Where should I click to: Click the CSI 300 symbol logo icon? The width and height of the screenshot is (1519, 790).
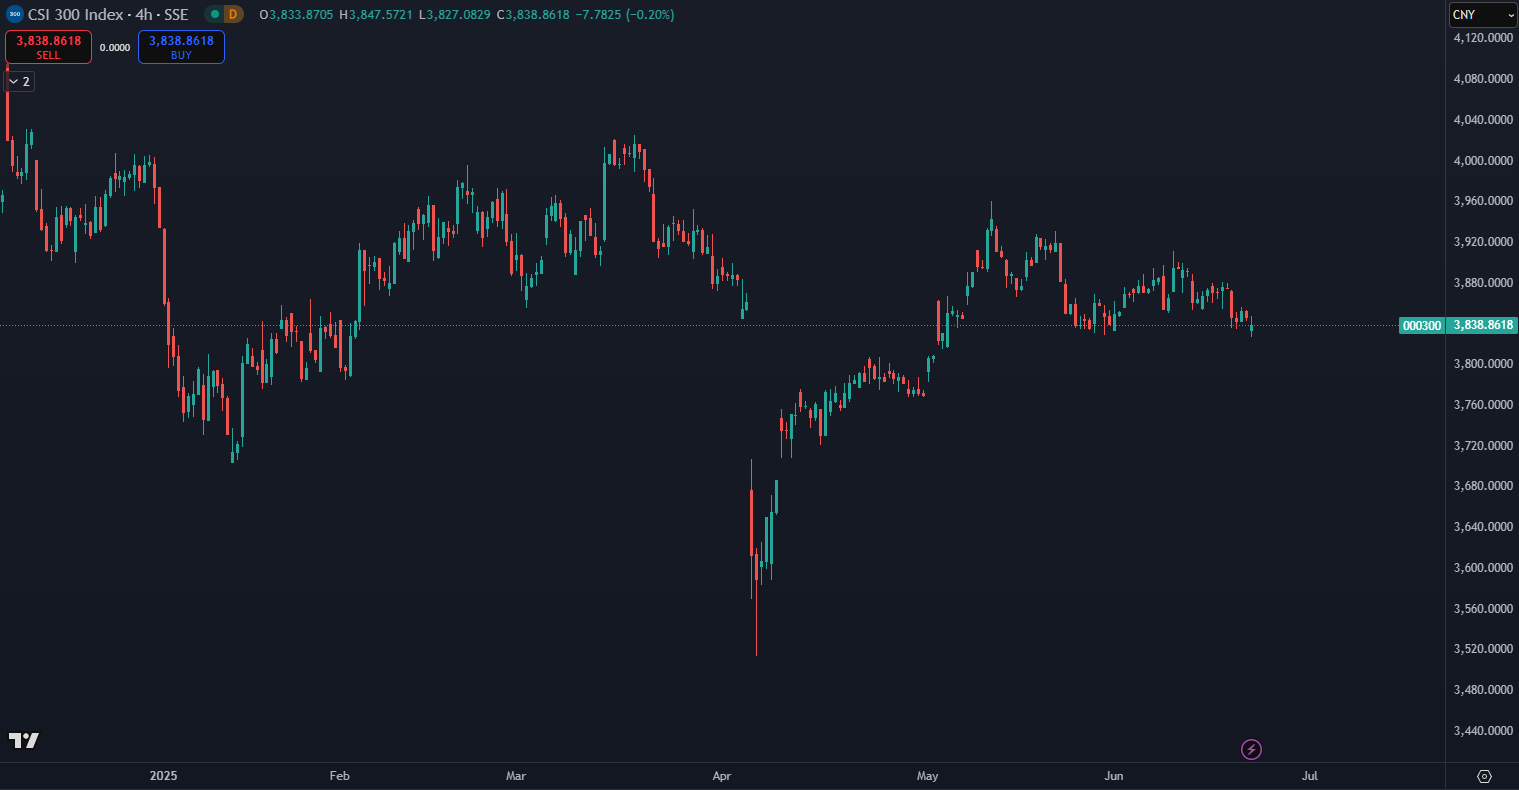pyautogui.click(x=15, y=14)
